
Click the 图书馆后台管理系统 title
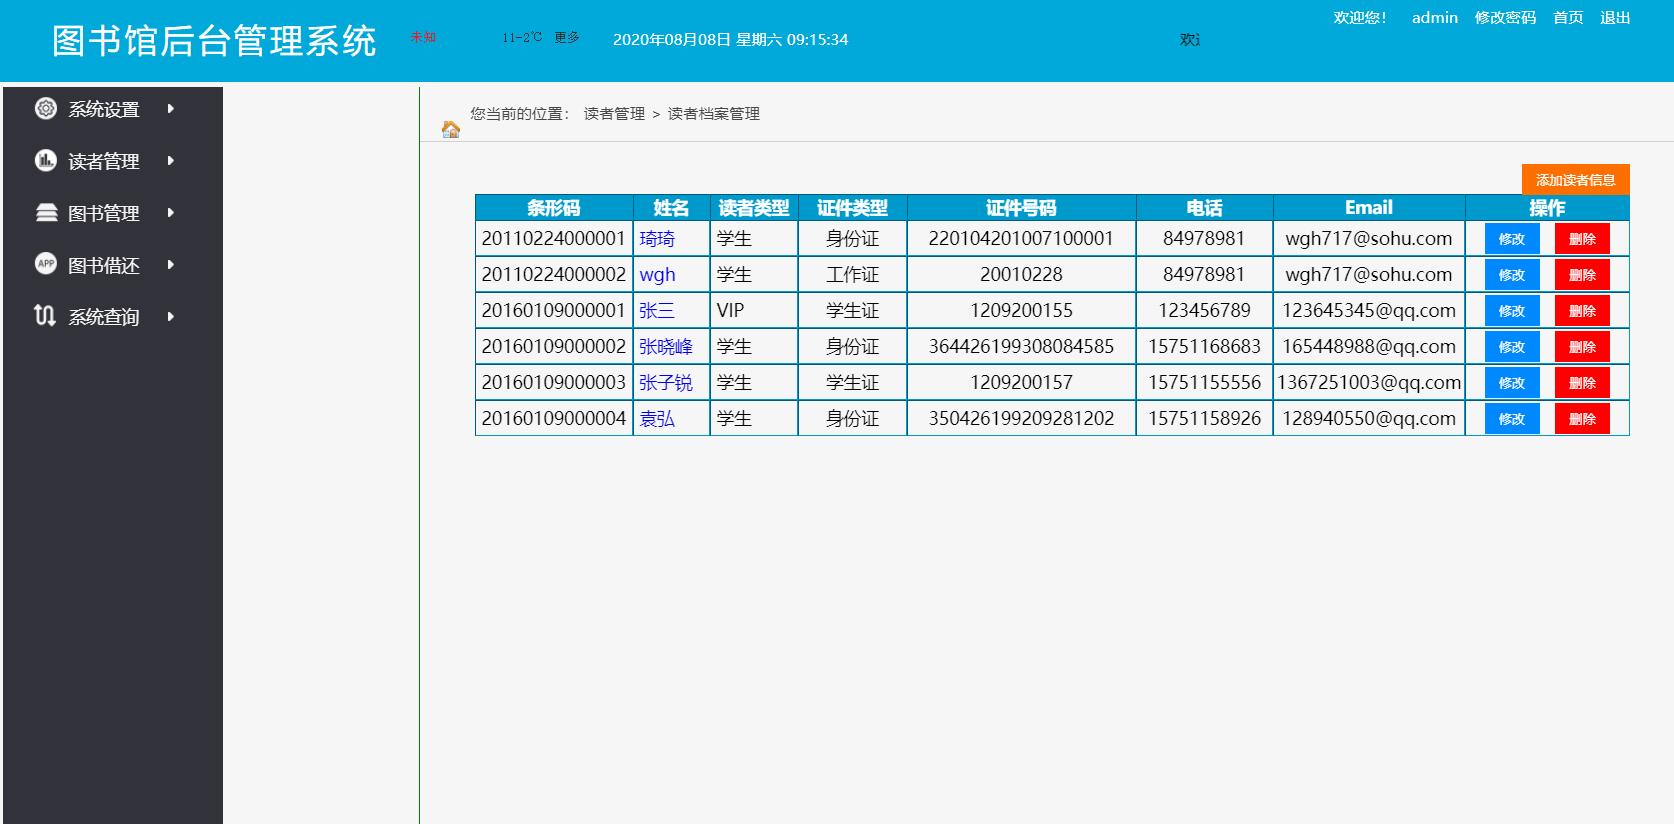pos(214,41)
